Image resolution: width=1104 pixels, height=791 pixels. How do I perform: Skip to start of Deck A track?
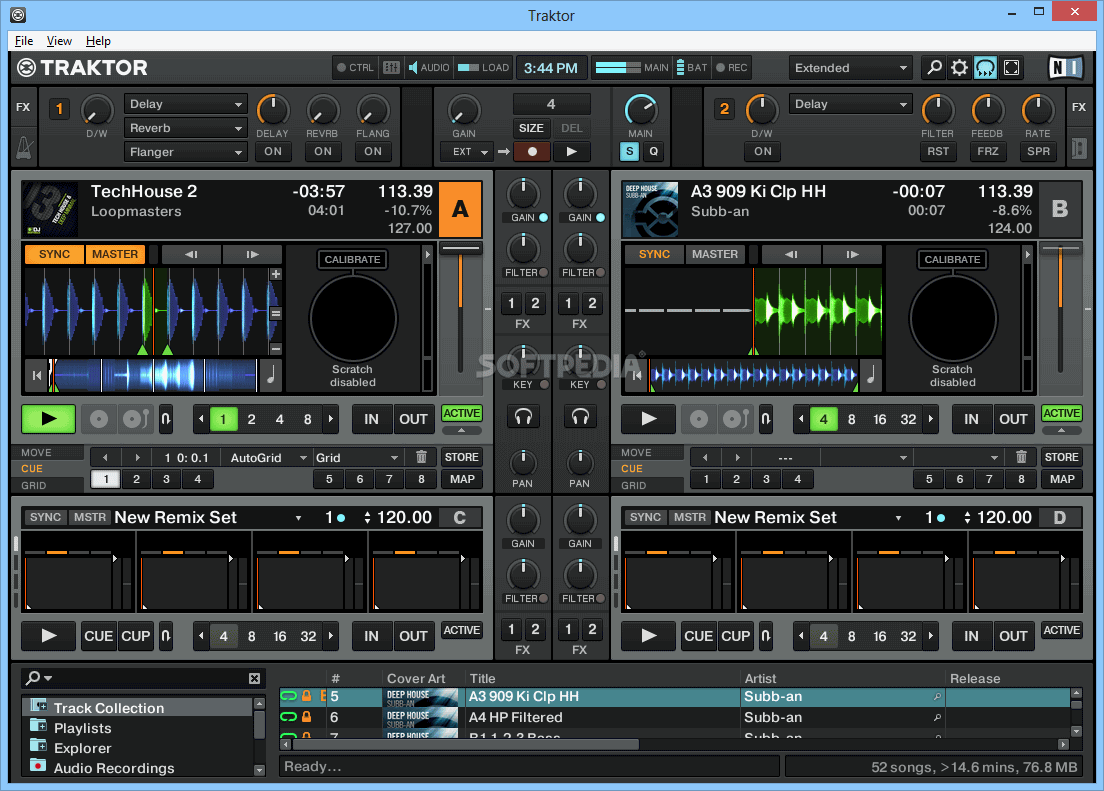tap(37, 375)
